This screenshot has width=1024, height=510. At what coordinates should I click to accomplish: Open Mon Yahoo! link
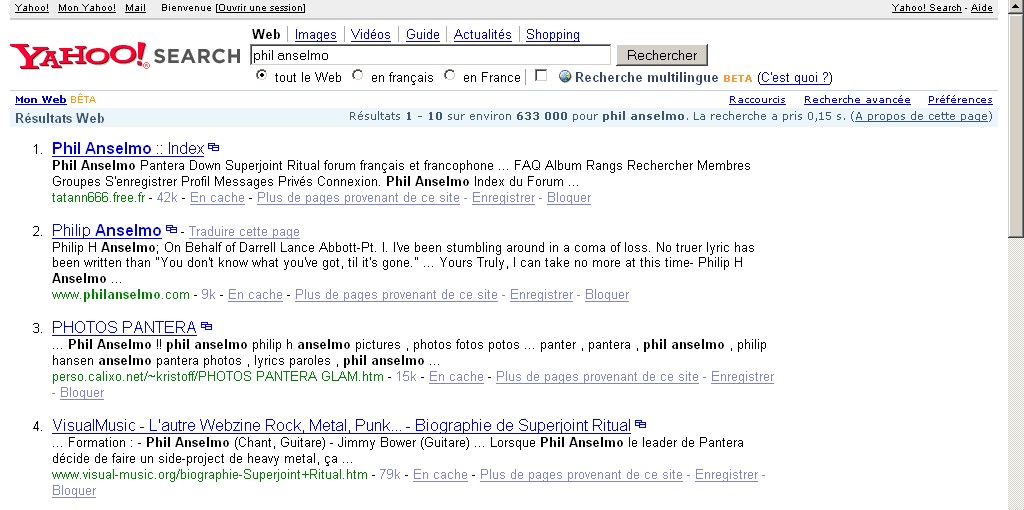87,8
